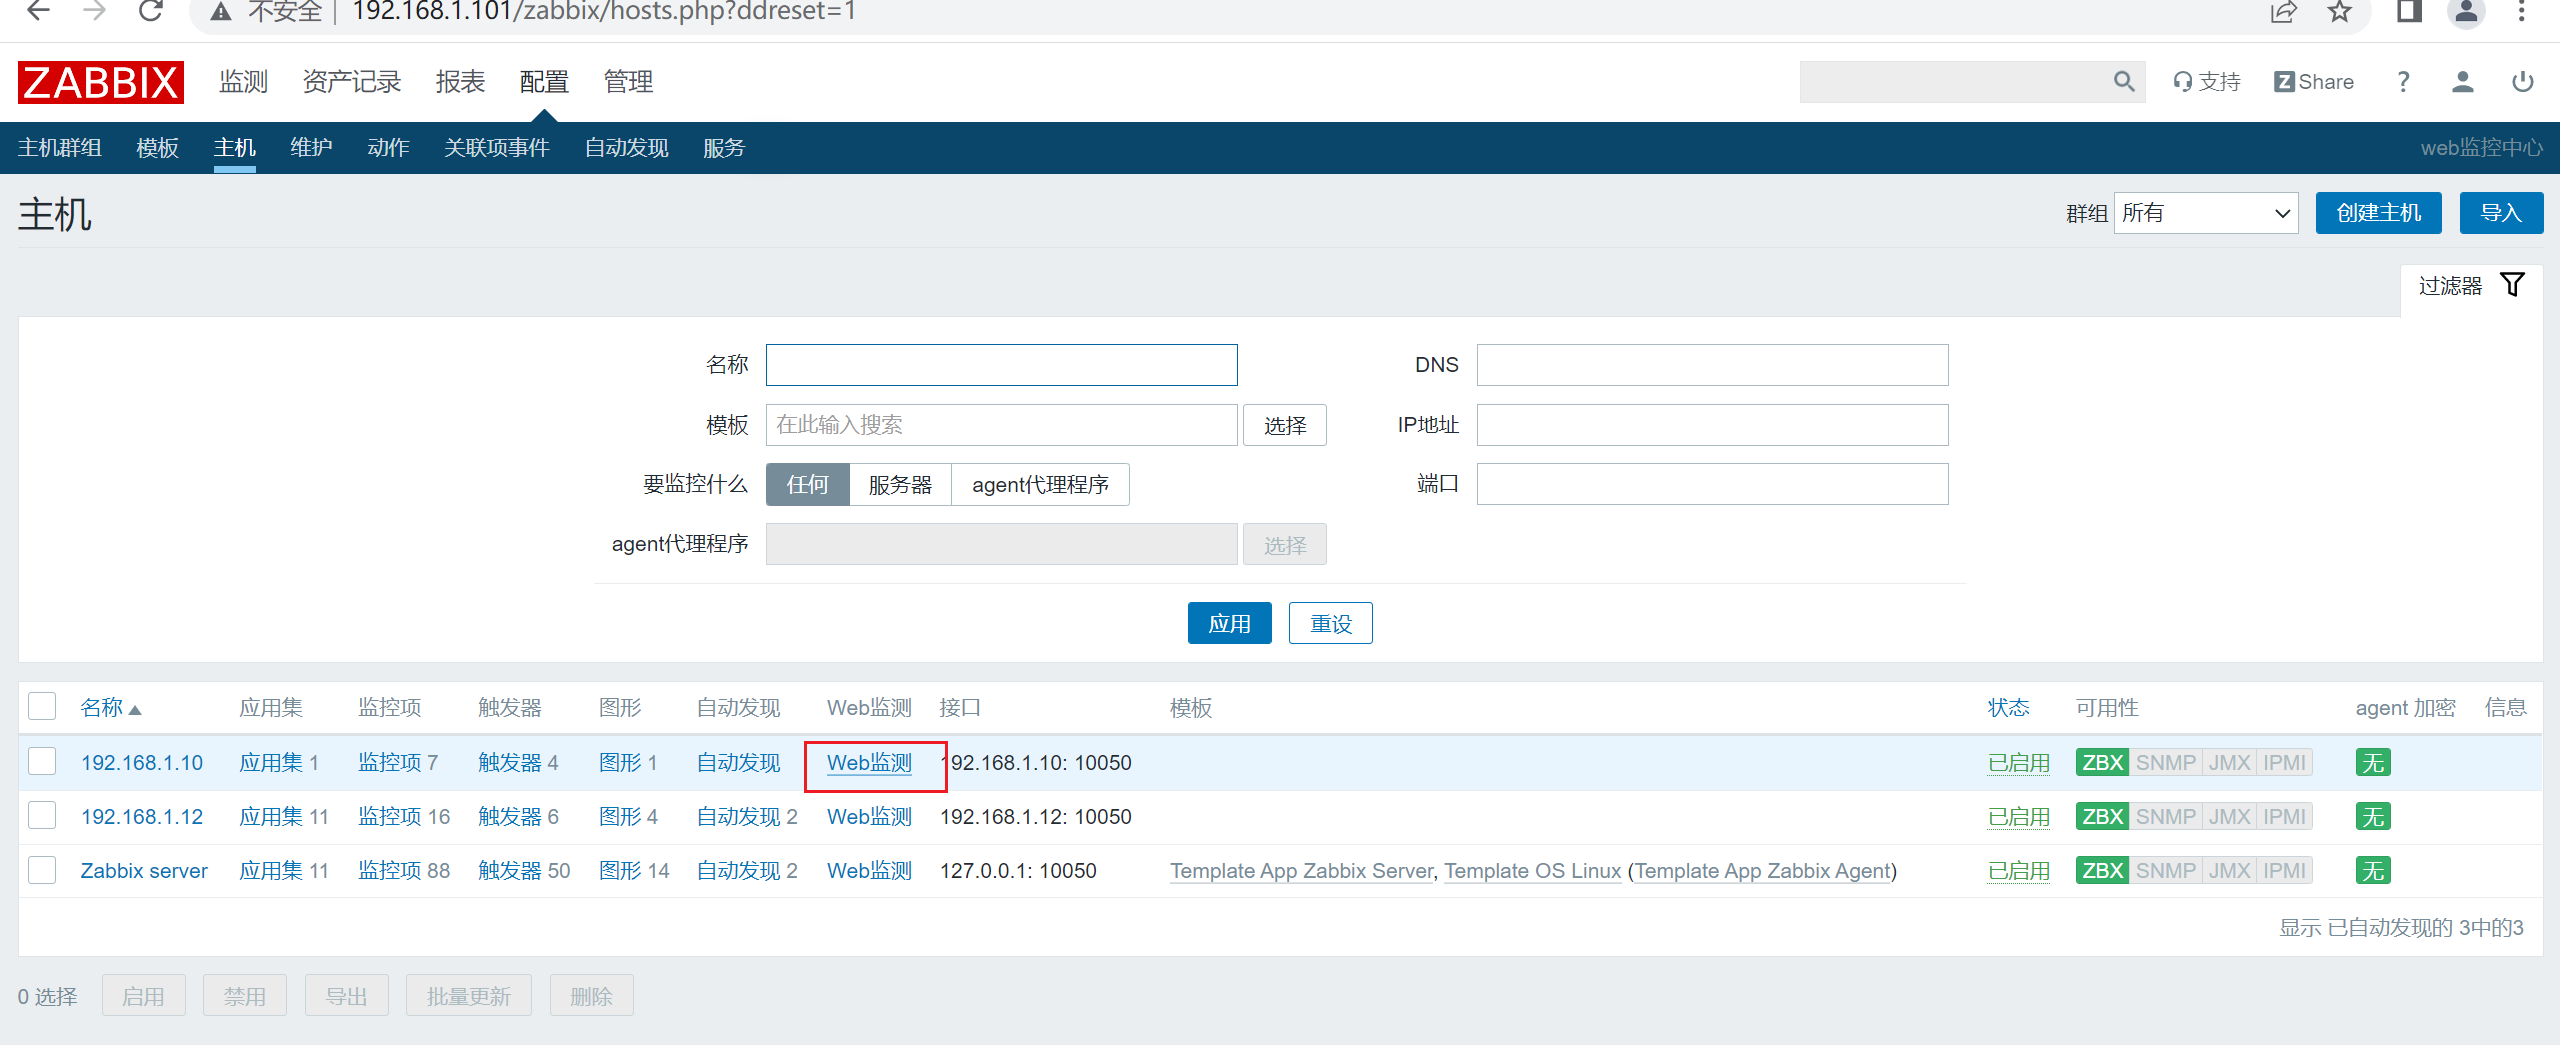
Task: Click the logout power icon
Action: [2523, 82]
